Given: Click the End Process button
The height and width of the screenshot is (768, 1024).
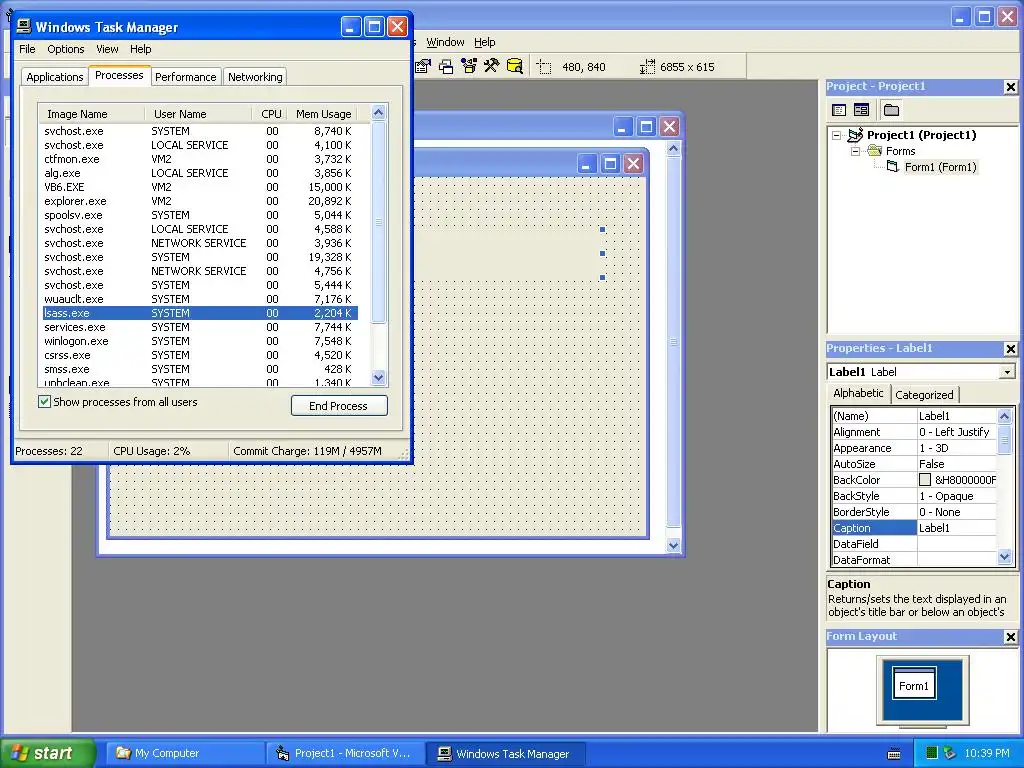Looking at the screenshot, I should 339,406.
